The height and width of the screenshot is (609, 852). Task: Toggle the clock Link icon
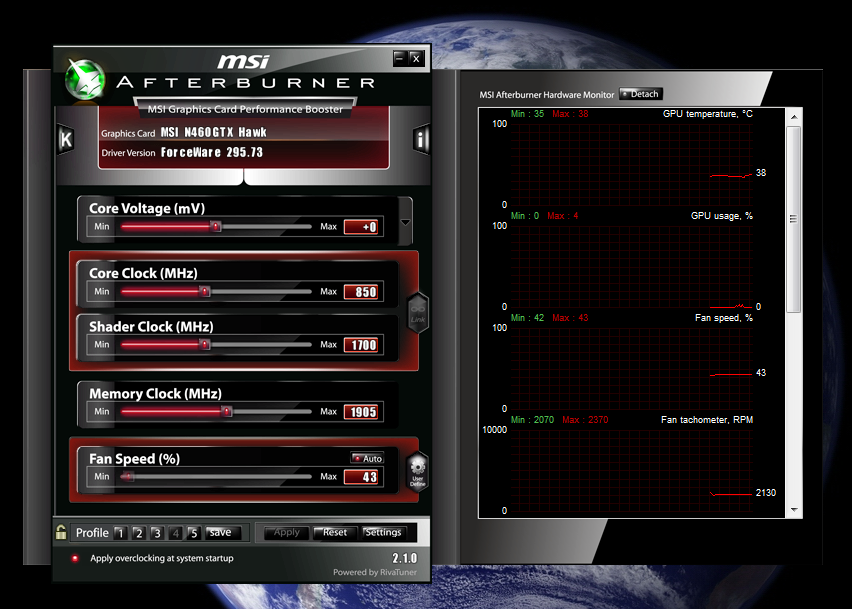pyautogui.click(x=417, y=312)
